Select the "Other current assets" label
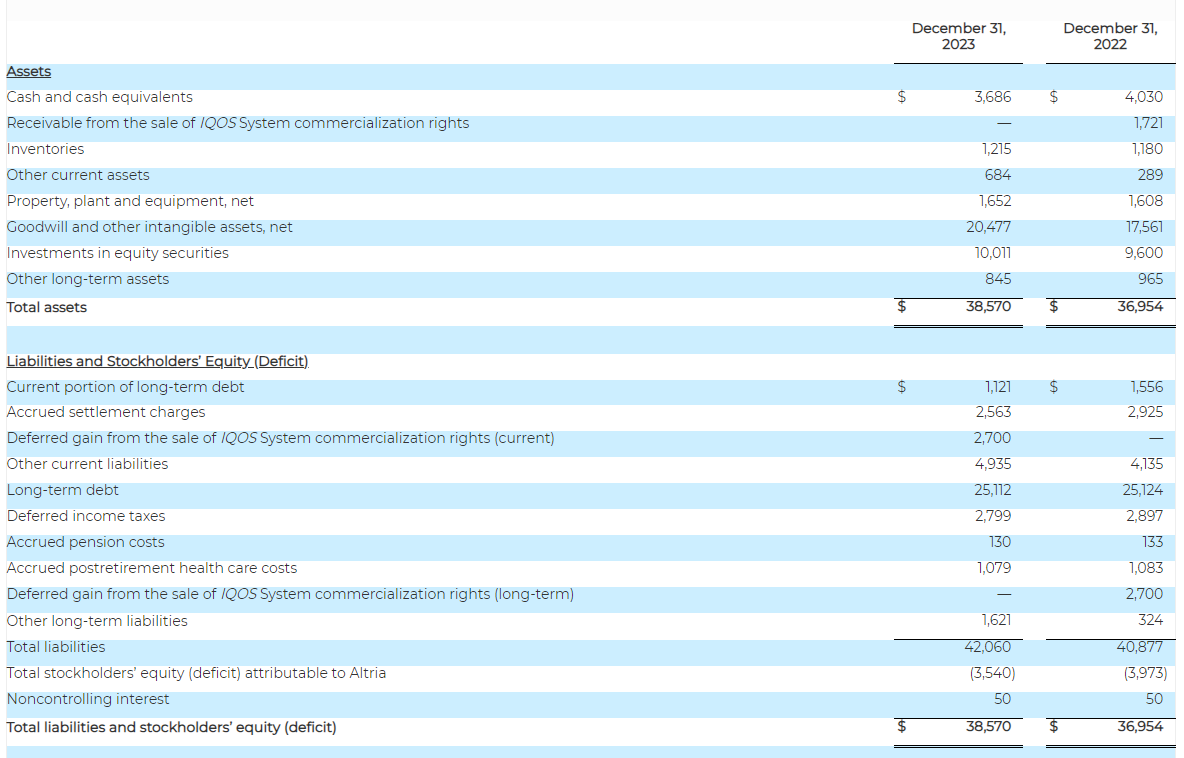Image resolution: width=1184 pixels, height=758 pixels. [78, 175]
